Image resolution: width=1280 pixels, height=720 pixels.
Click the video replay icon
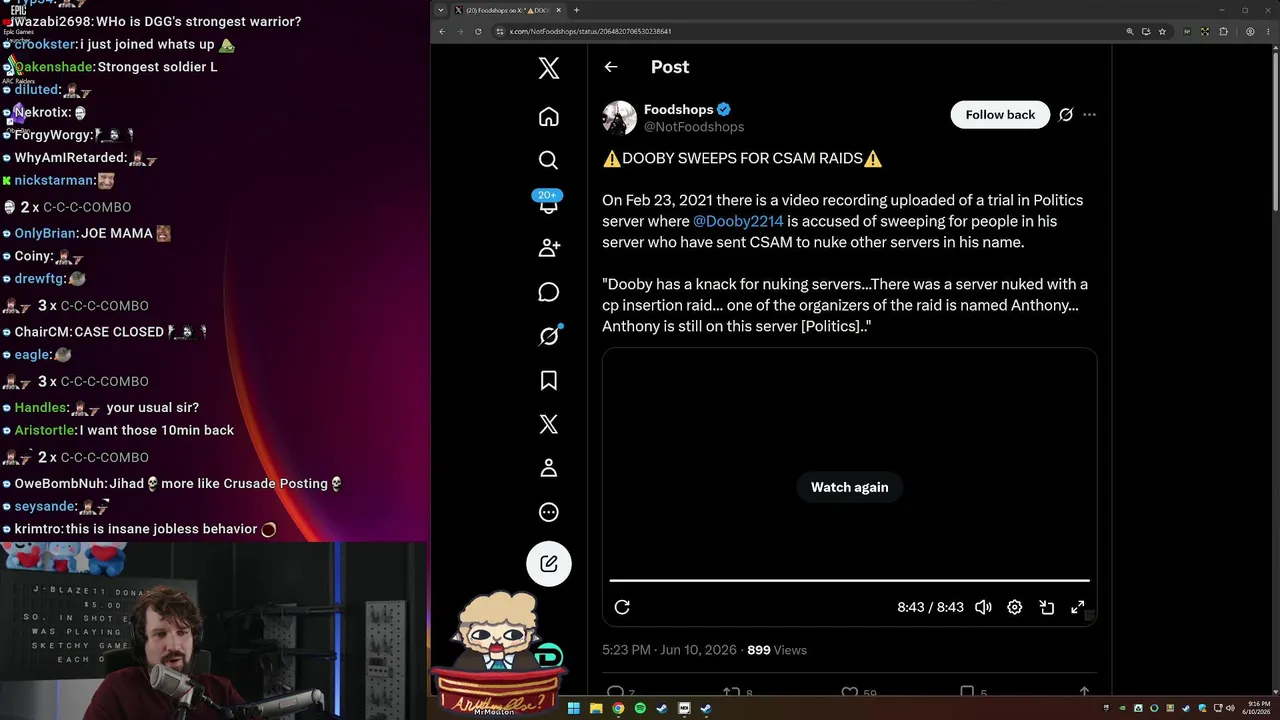(622, 607)
